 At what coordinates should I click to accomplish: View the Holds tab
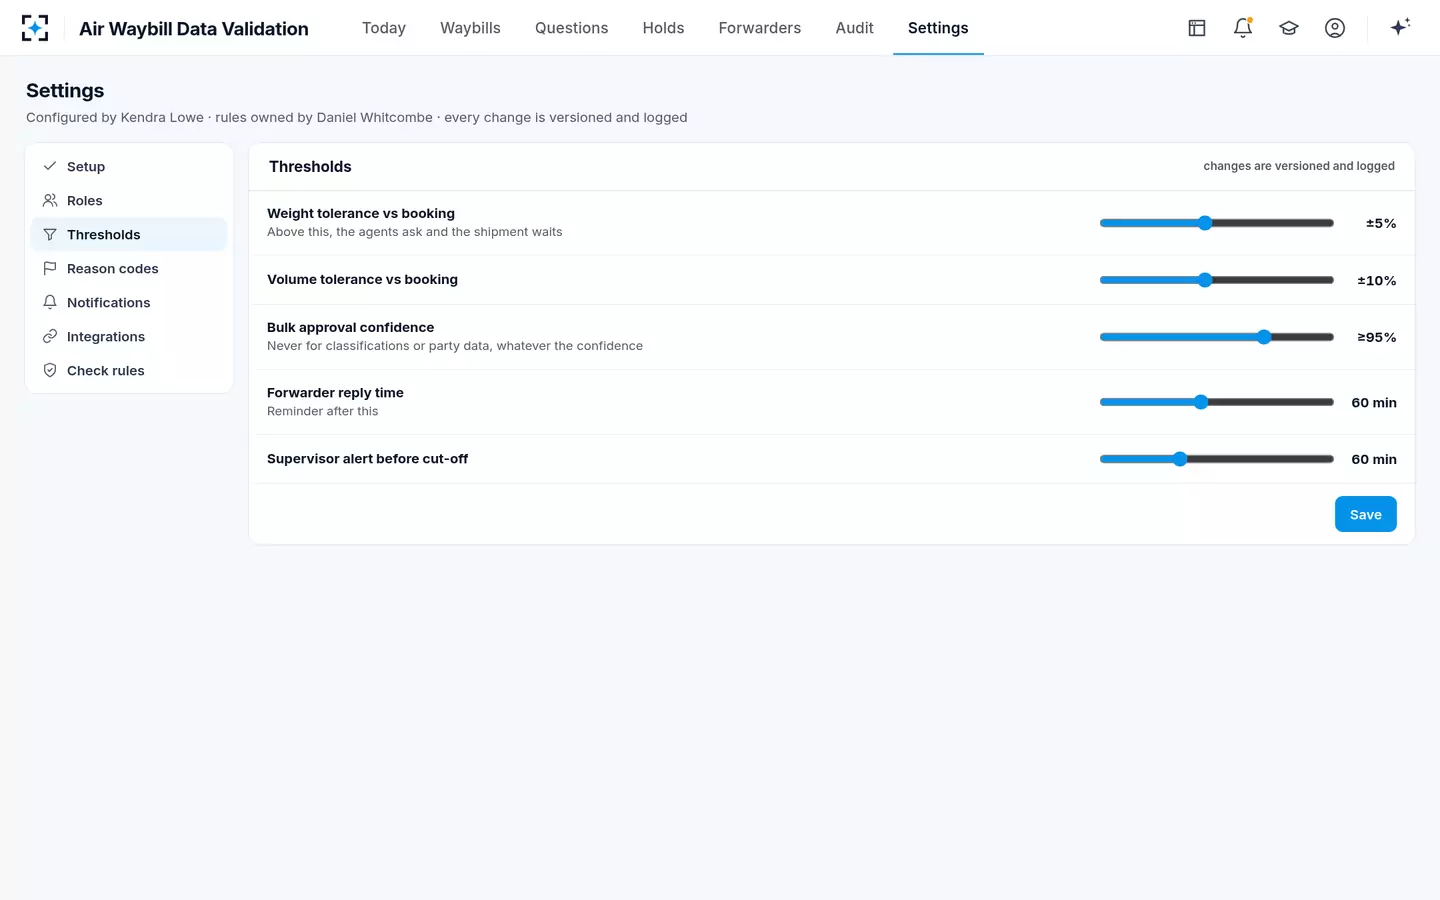[x=663, y=28]
